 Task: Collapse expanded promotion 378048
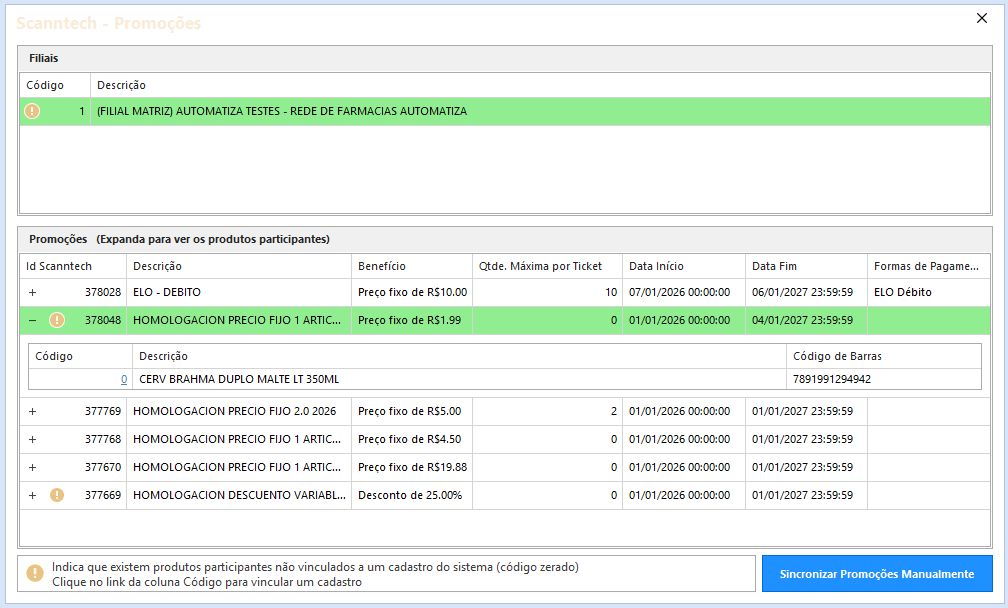click(32, 320)
